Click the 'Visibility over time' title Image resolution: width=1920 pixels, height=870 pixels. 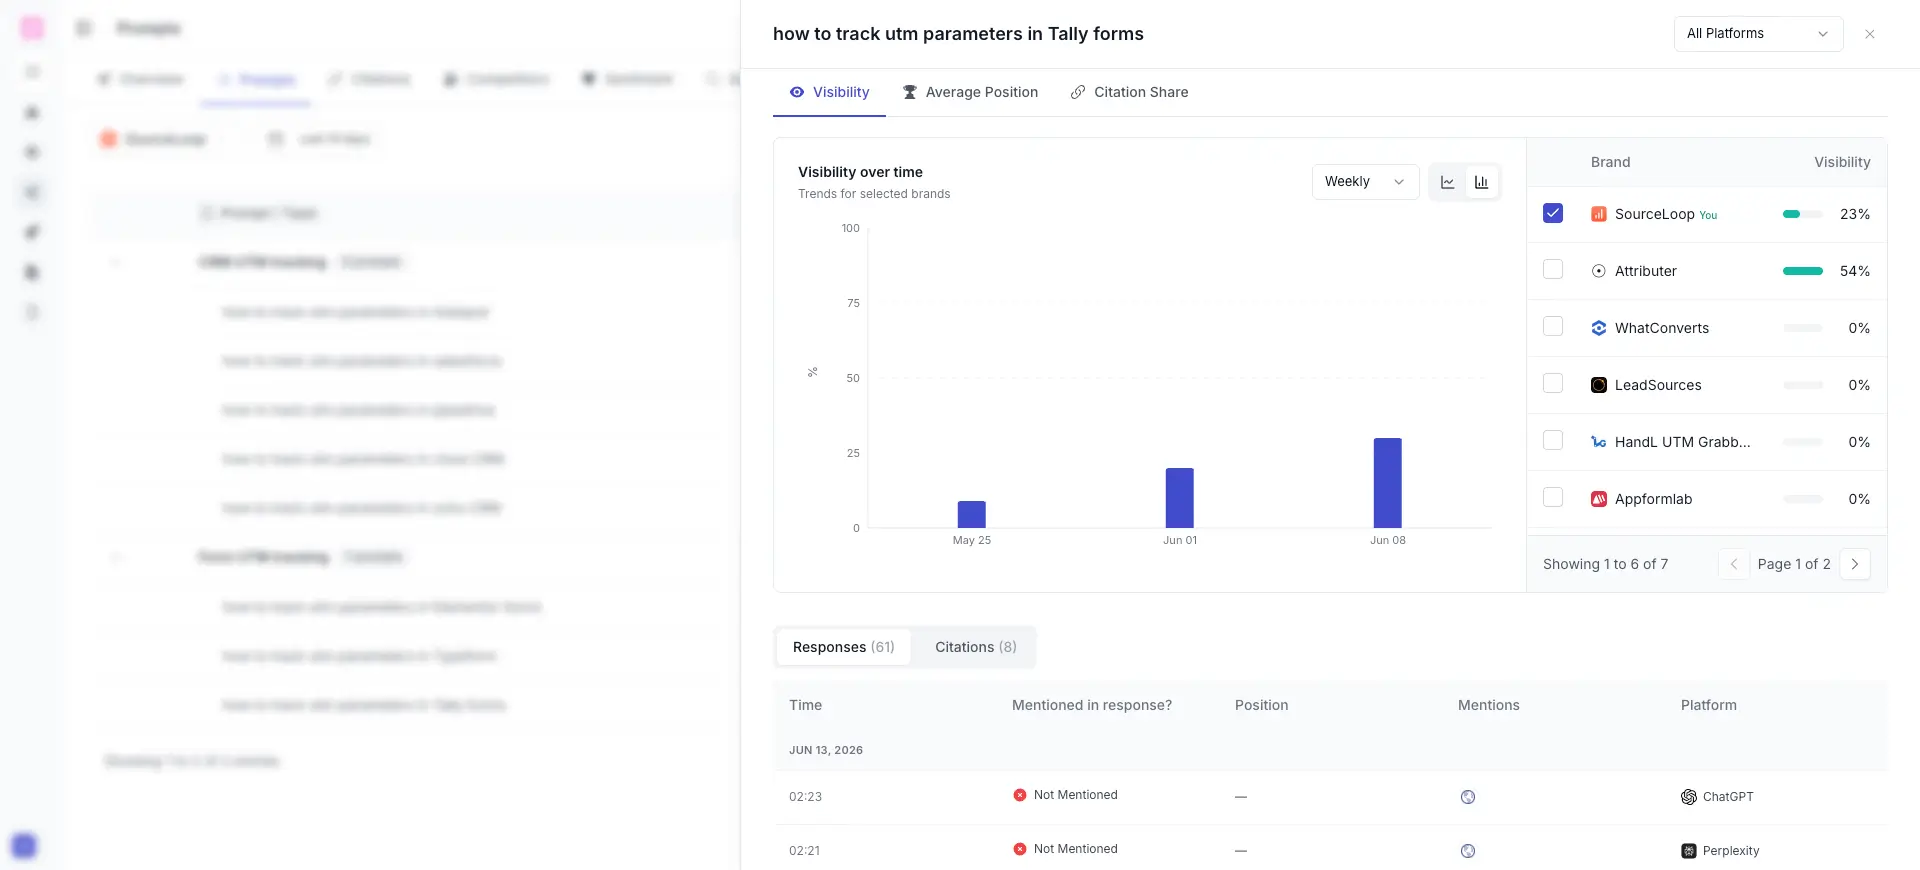[860, 172]
